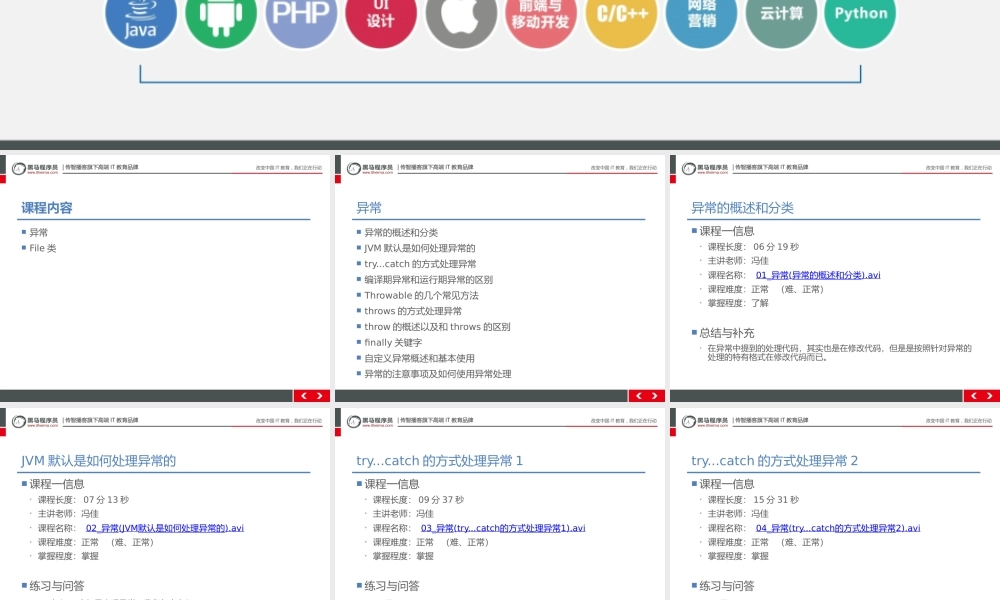Screen dimensions: 1000x600
Task: Click next arrow on 异常的概述和分类 slide
Action: (x=990, y=396)
